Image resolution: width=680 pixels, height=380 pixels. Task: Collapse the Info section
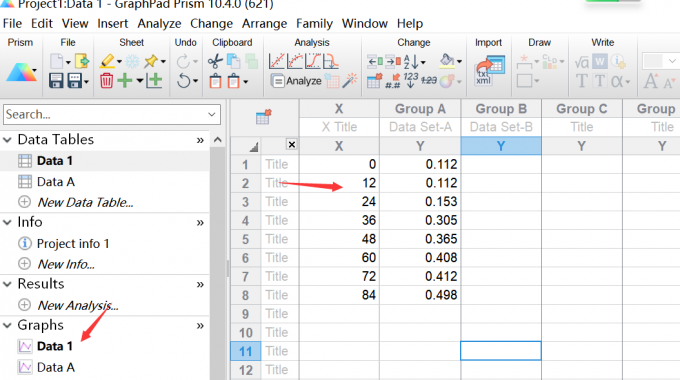(7, 222)
